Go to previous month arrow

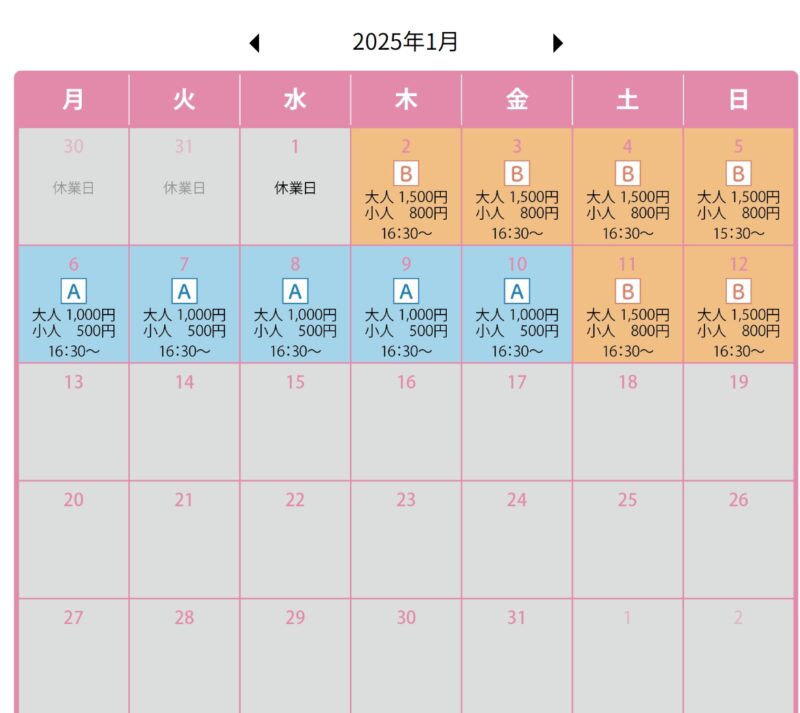click(x=254, y=43)
